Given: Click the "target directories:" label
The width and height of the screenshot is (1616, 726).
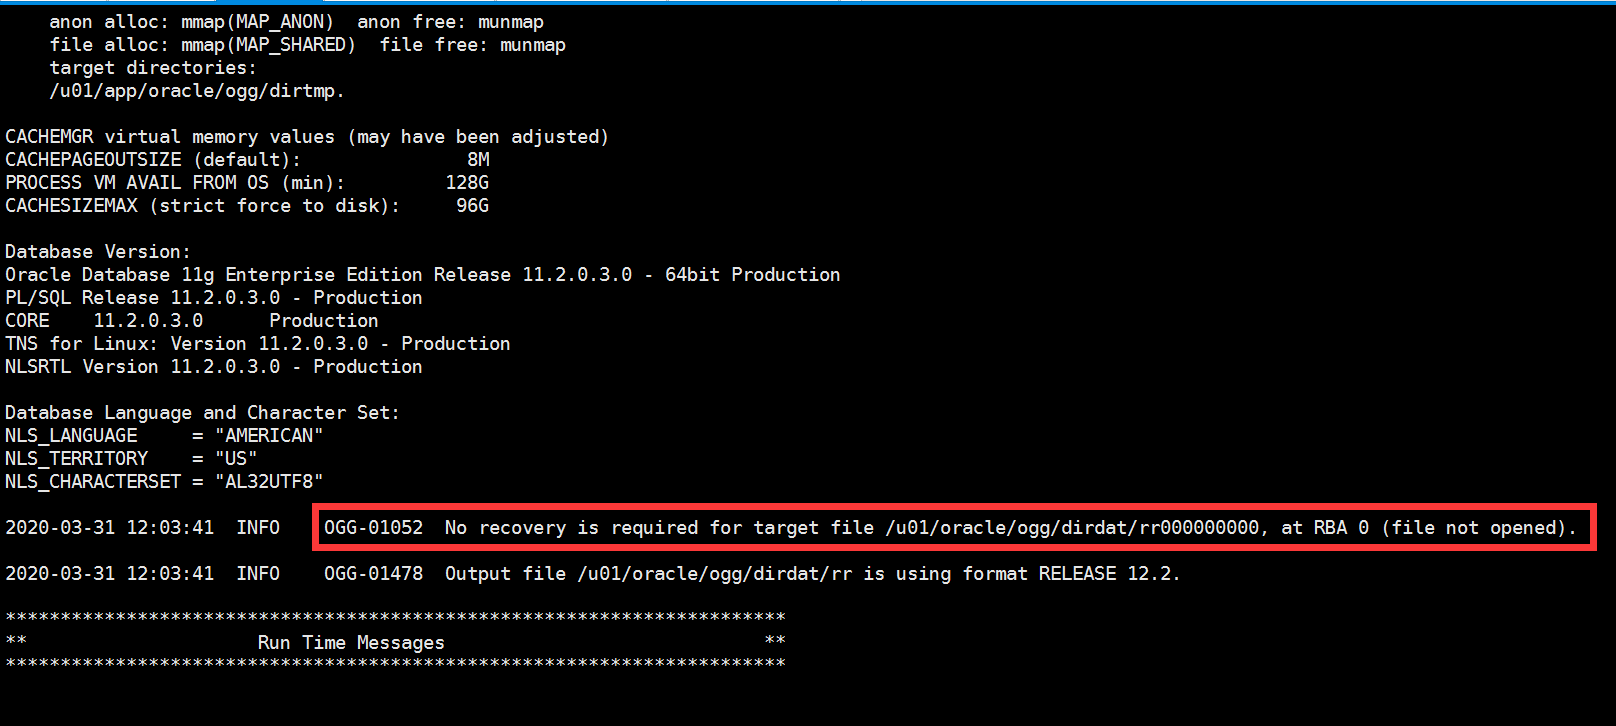Looking at the screenshot, I should click(152, 68).
